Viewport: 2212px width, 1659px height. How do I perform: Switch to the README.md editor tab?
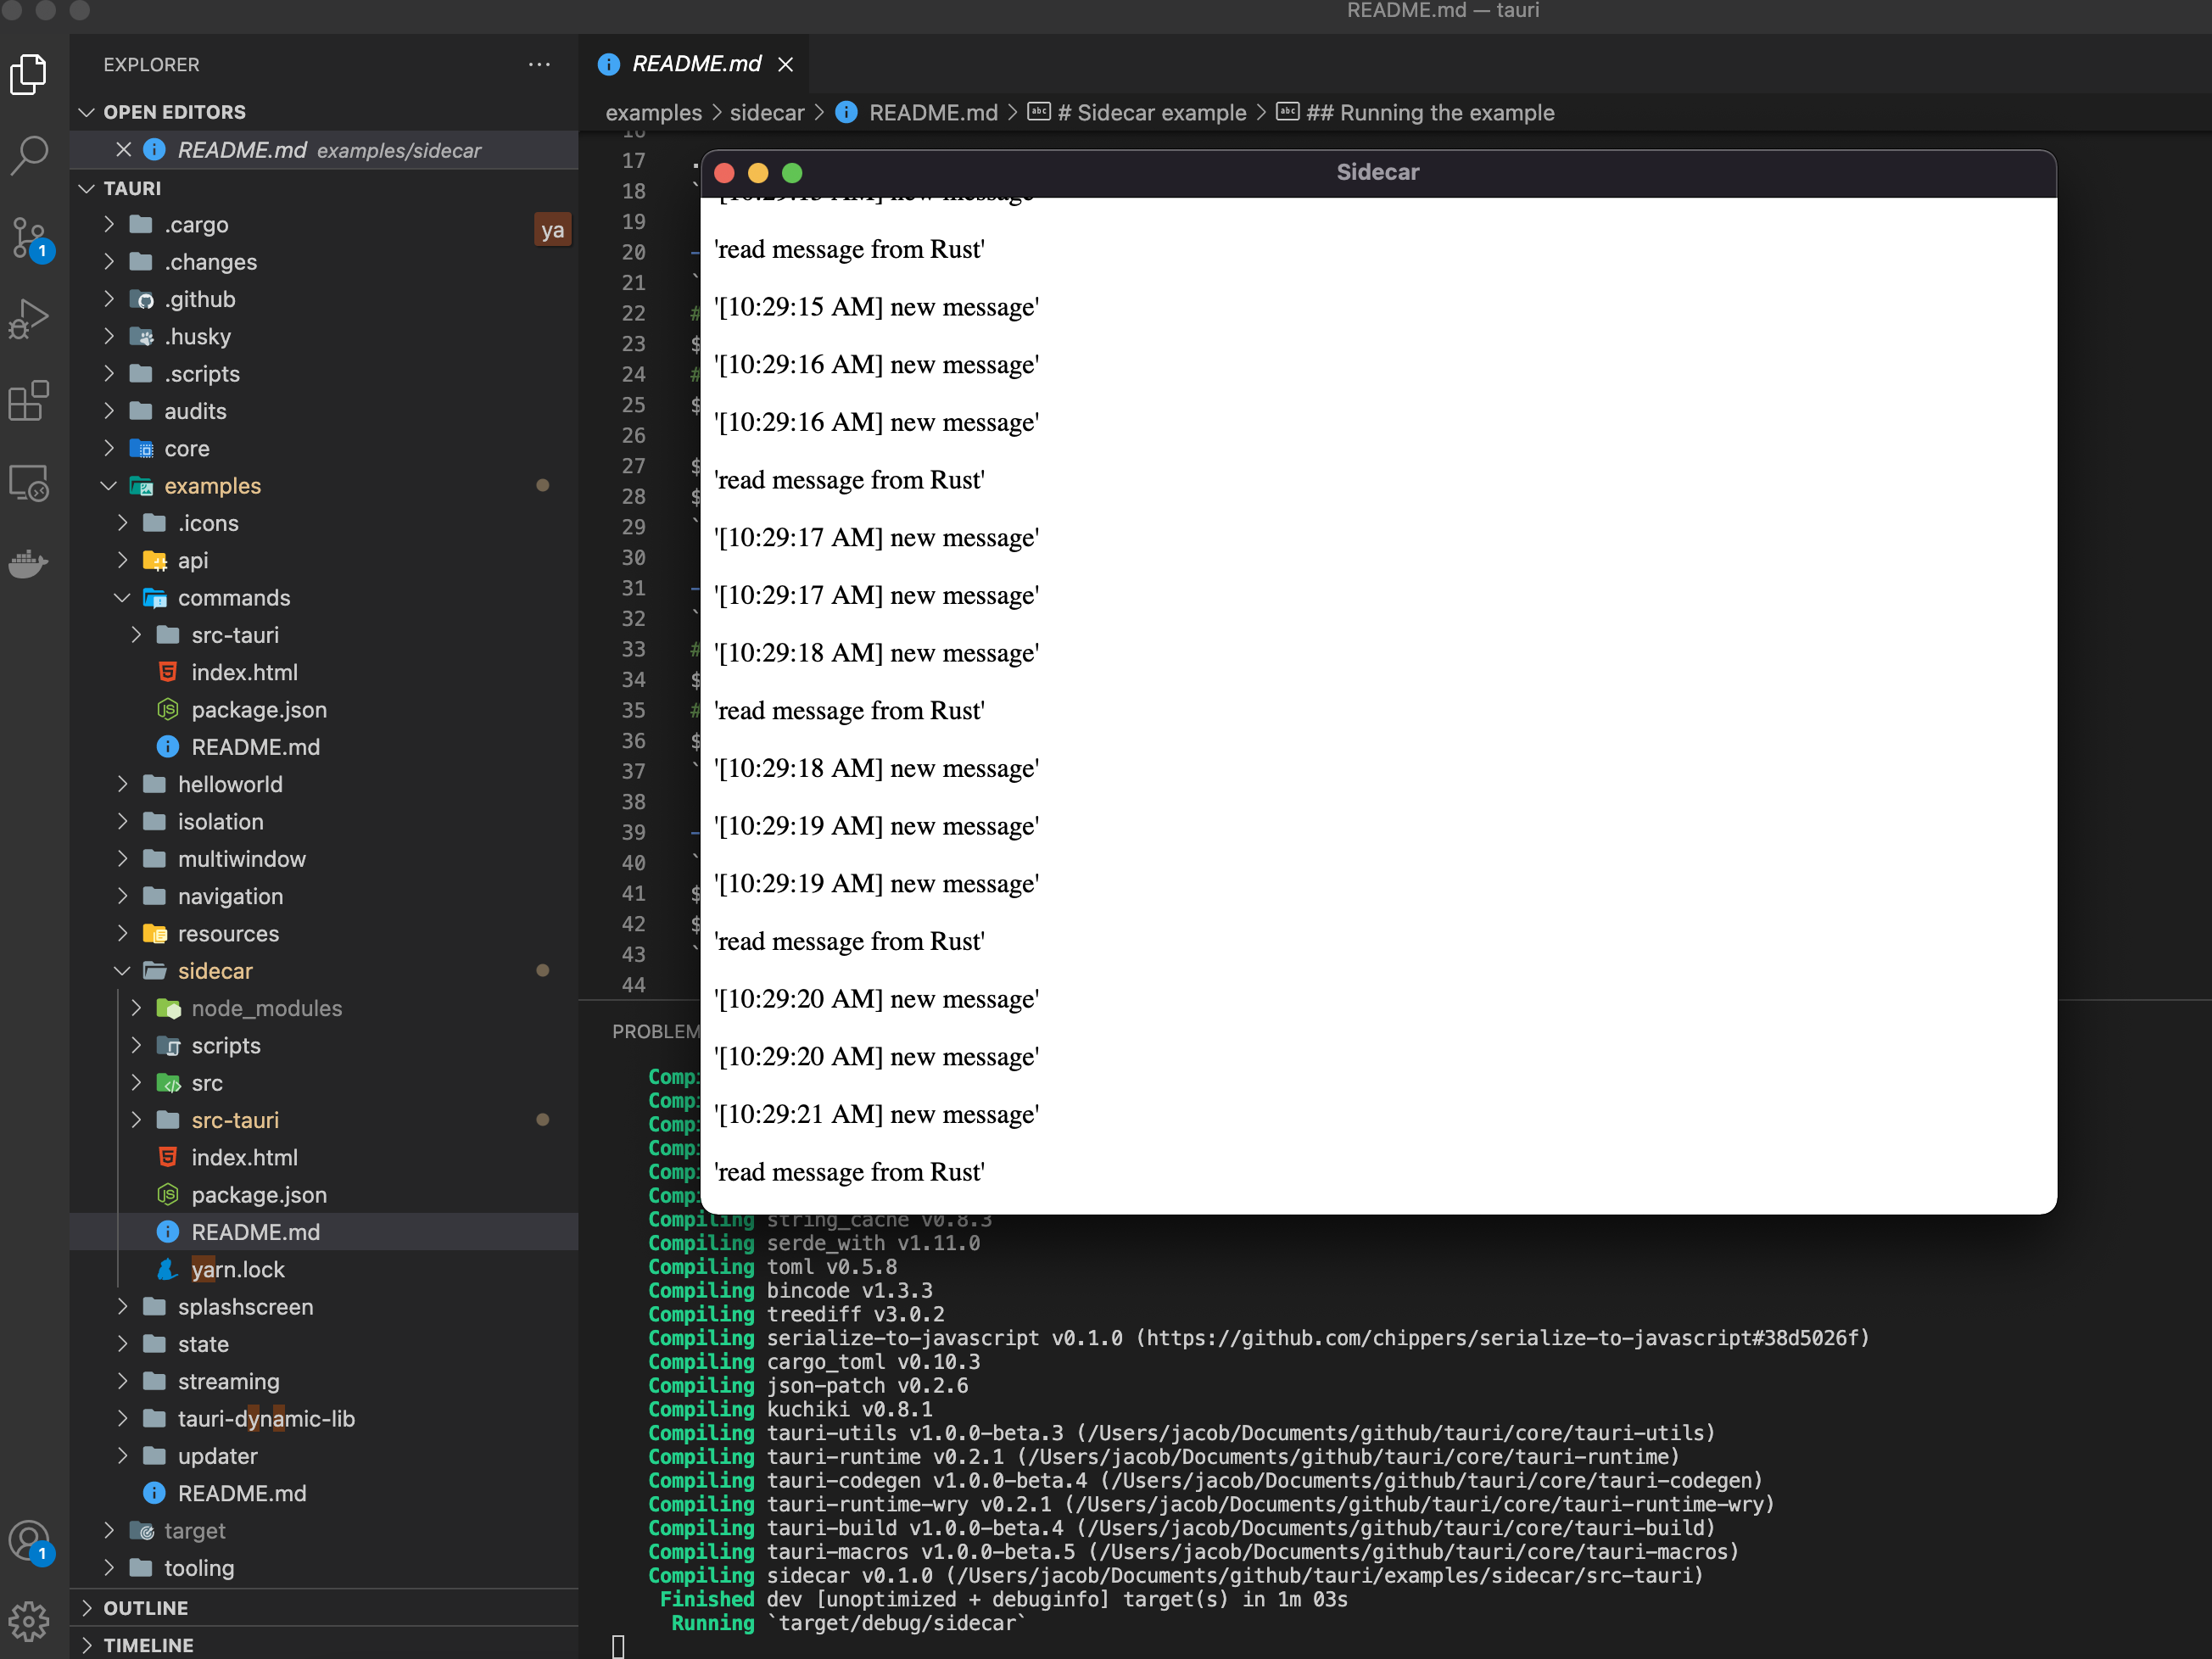pos(694,63)
